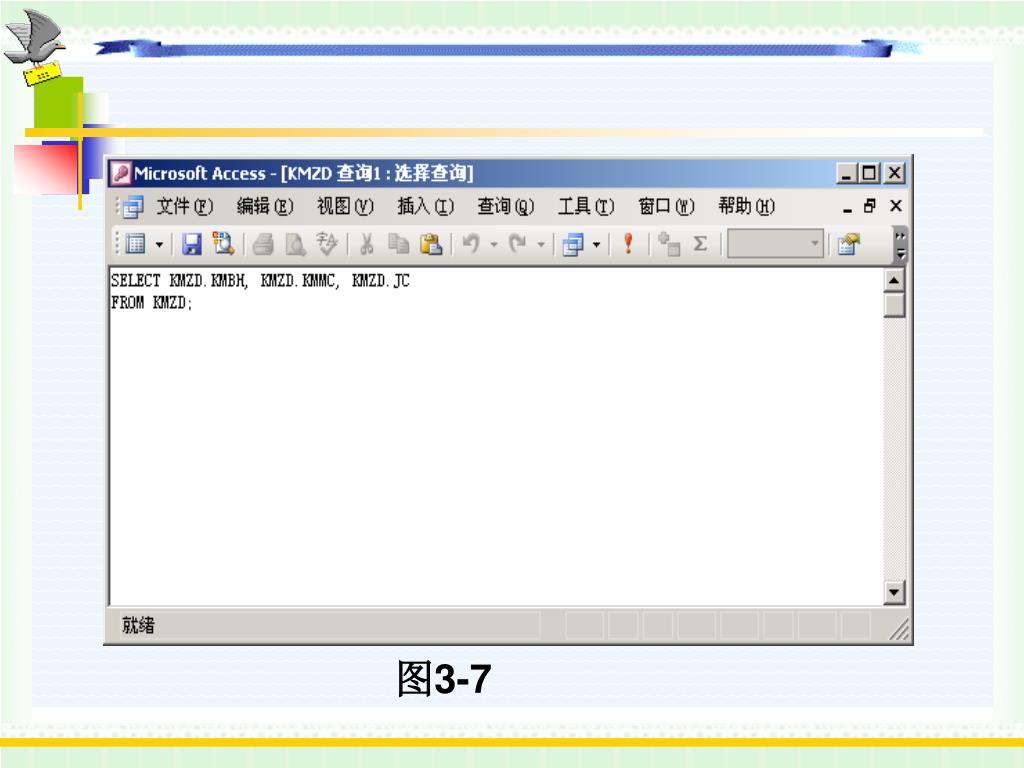1024x768 pixels.
Task: Click the 就绪 status bar text
Action: 138,625
